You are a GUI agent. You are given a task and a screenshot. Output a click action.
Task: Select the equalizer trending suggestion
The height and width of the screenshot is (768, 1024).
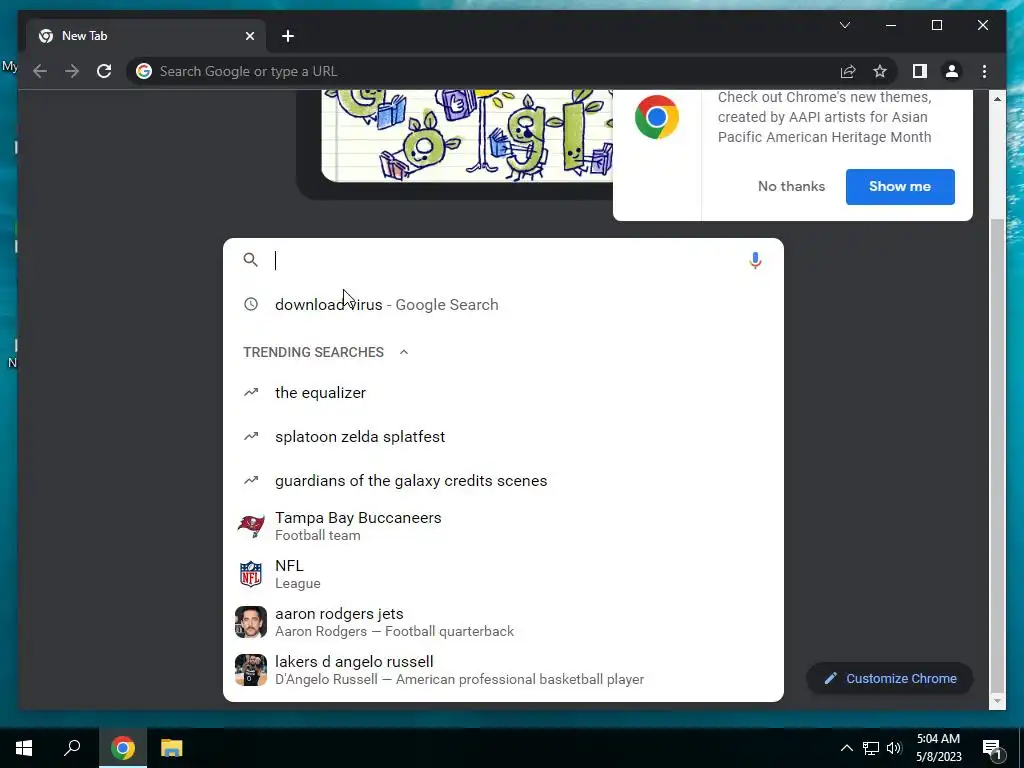tap(503, 392)
